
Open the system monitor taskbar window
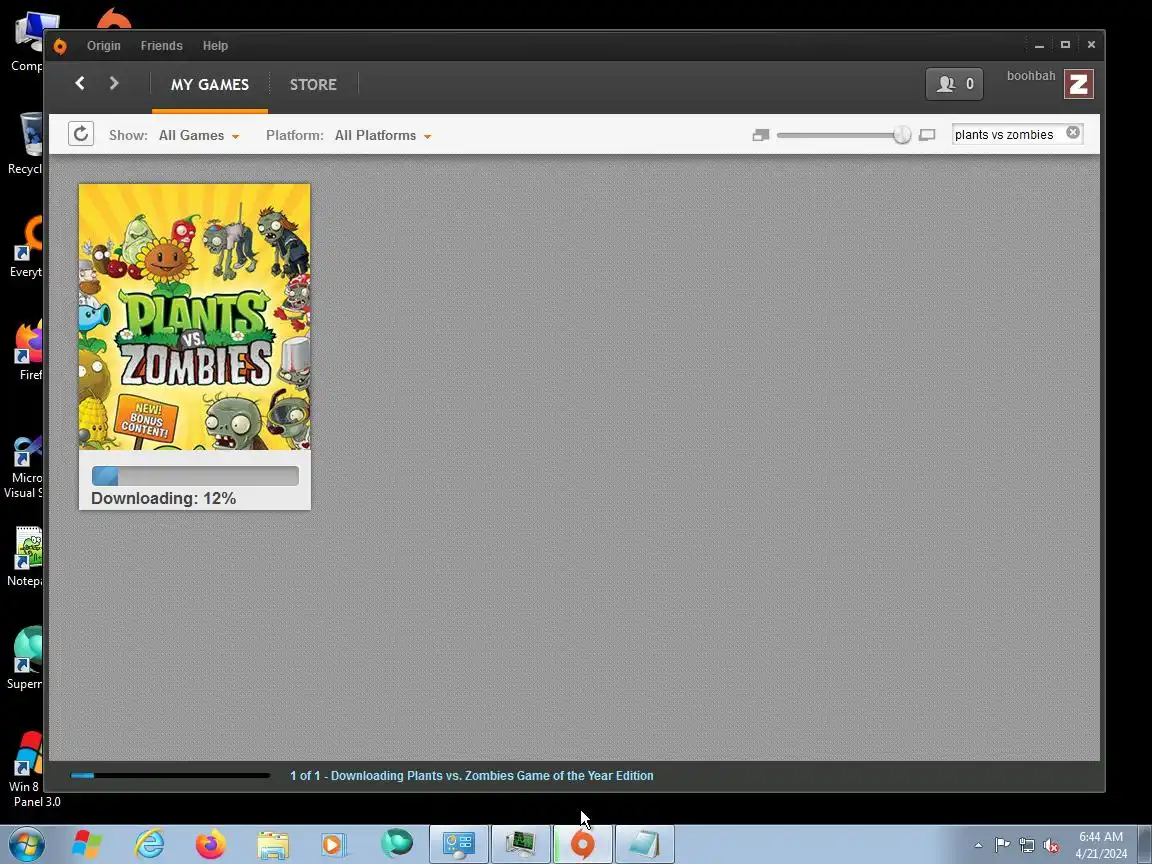click(x=521, y=844)
